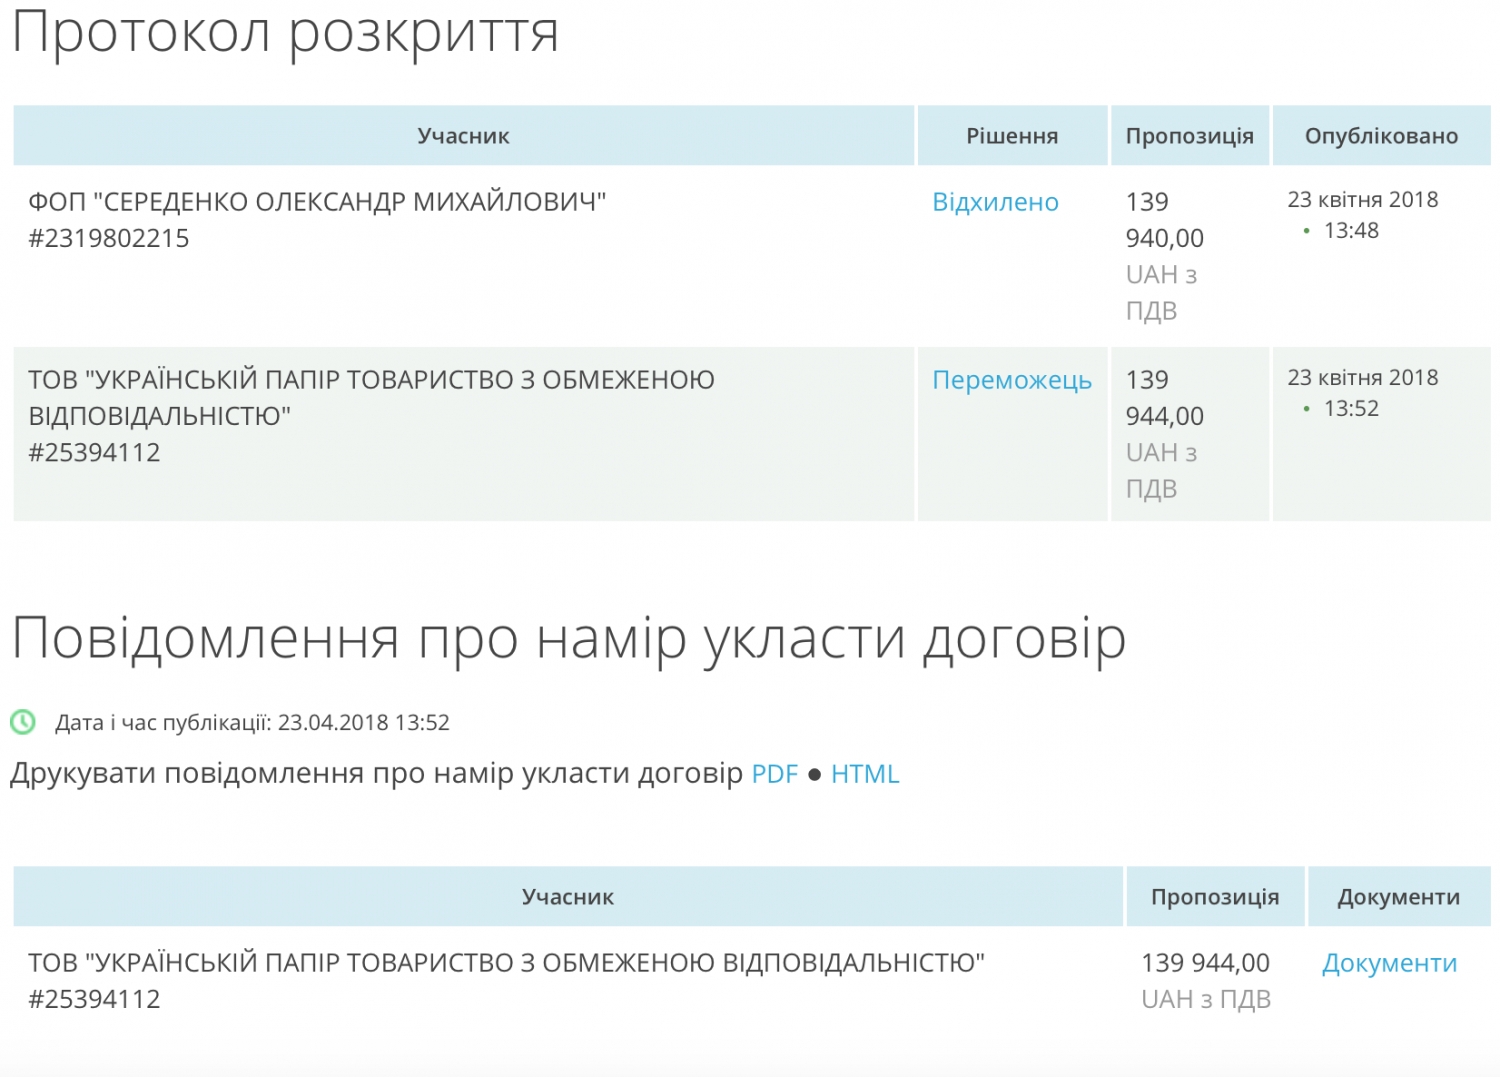Open the Переможець decision link
Viewport: 1500px width, 1077px height.
[x=1011, y=380]
